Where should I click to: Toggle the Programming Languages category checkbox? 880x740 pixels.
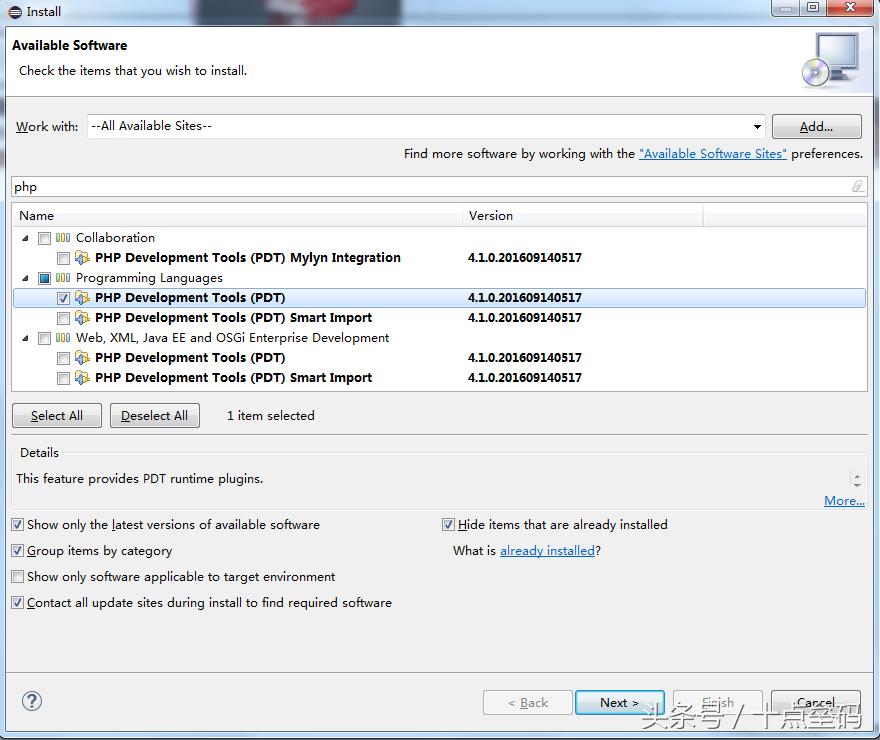point(44,278)
